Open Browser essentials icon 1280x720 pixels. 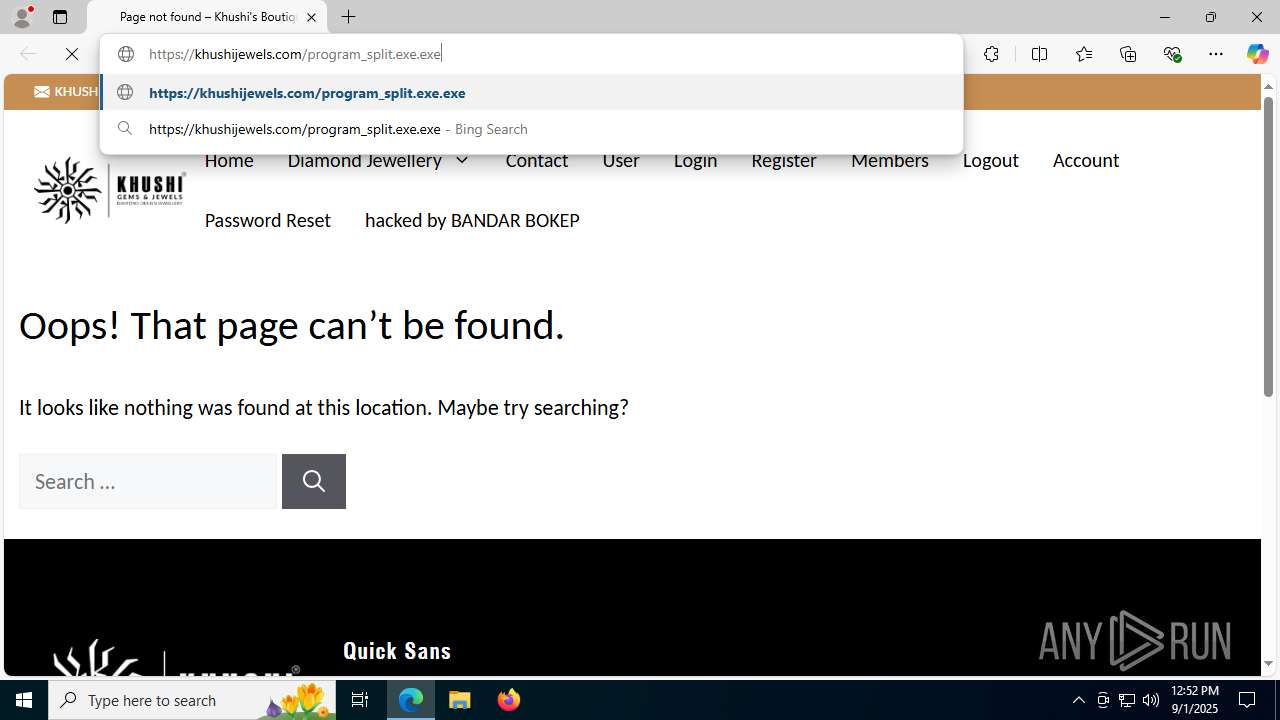[x=1172, y=54]
